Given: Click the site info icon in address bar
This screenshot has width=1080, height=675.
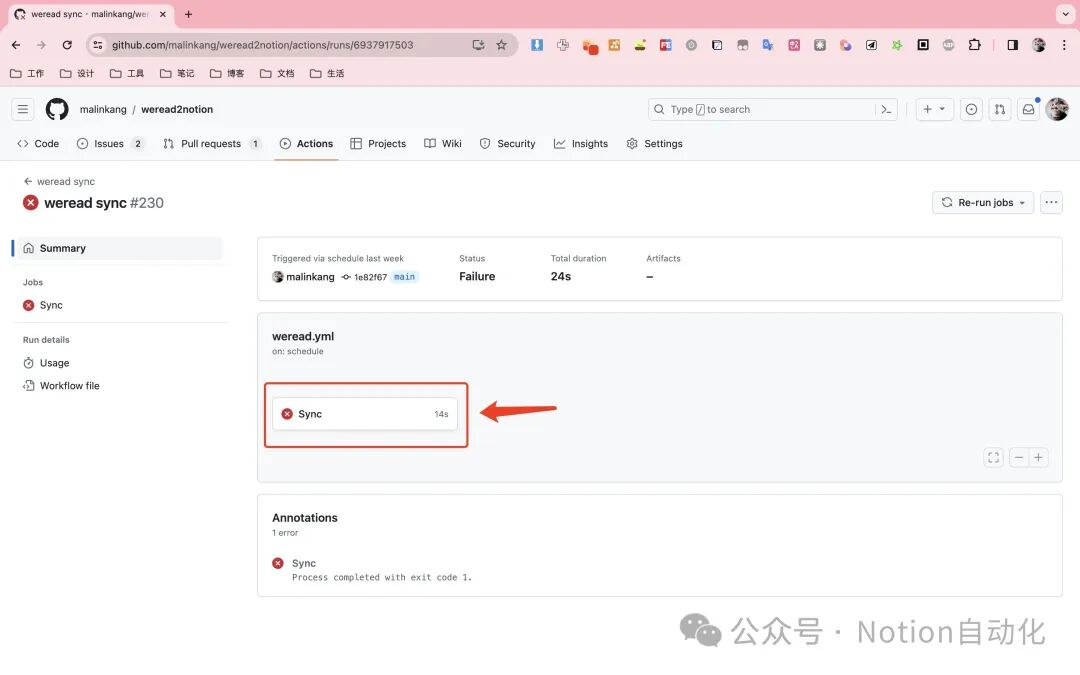Looking at the screenshot, I should [98, 45].
